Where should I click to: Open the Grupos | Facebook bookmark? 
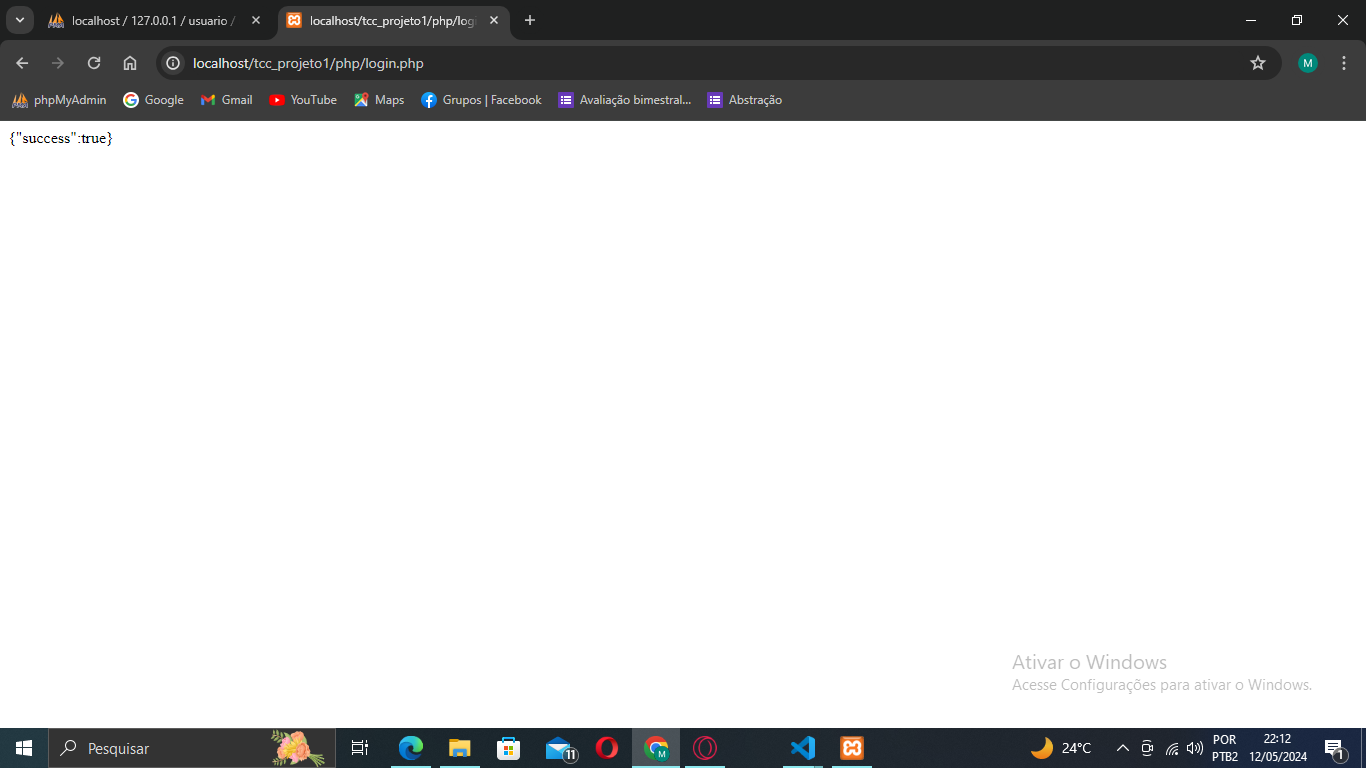pos(481,100)
